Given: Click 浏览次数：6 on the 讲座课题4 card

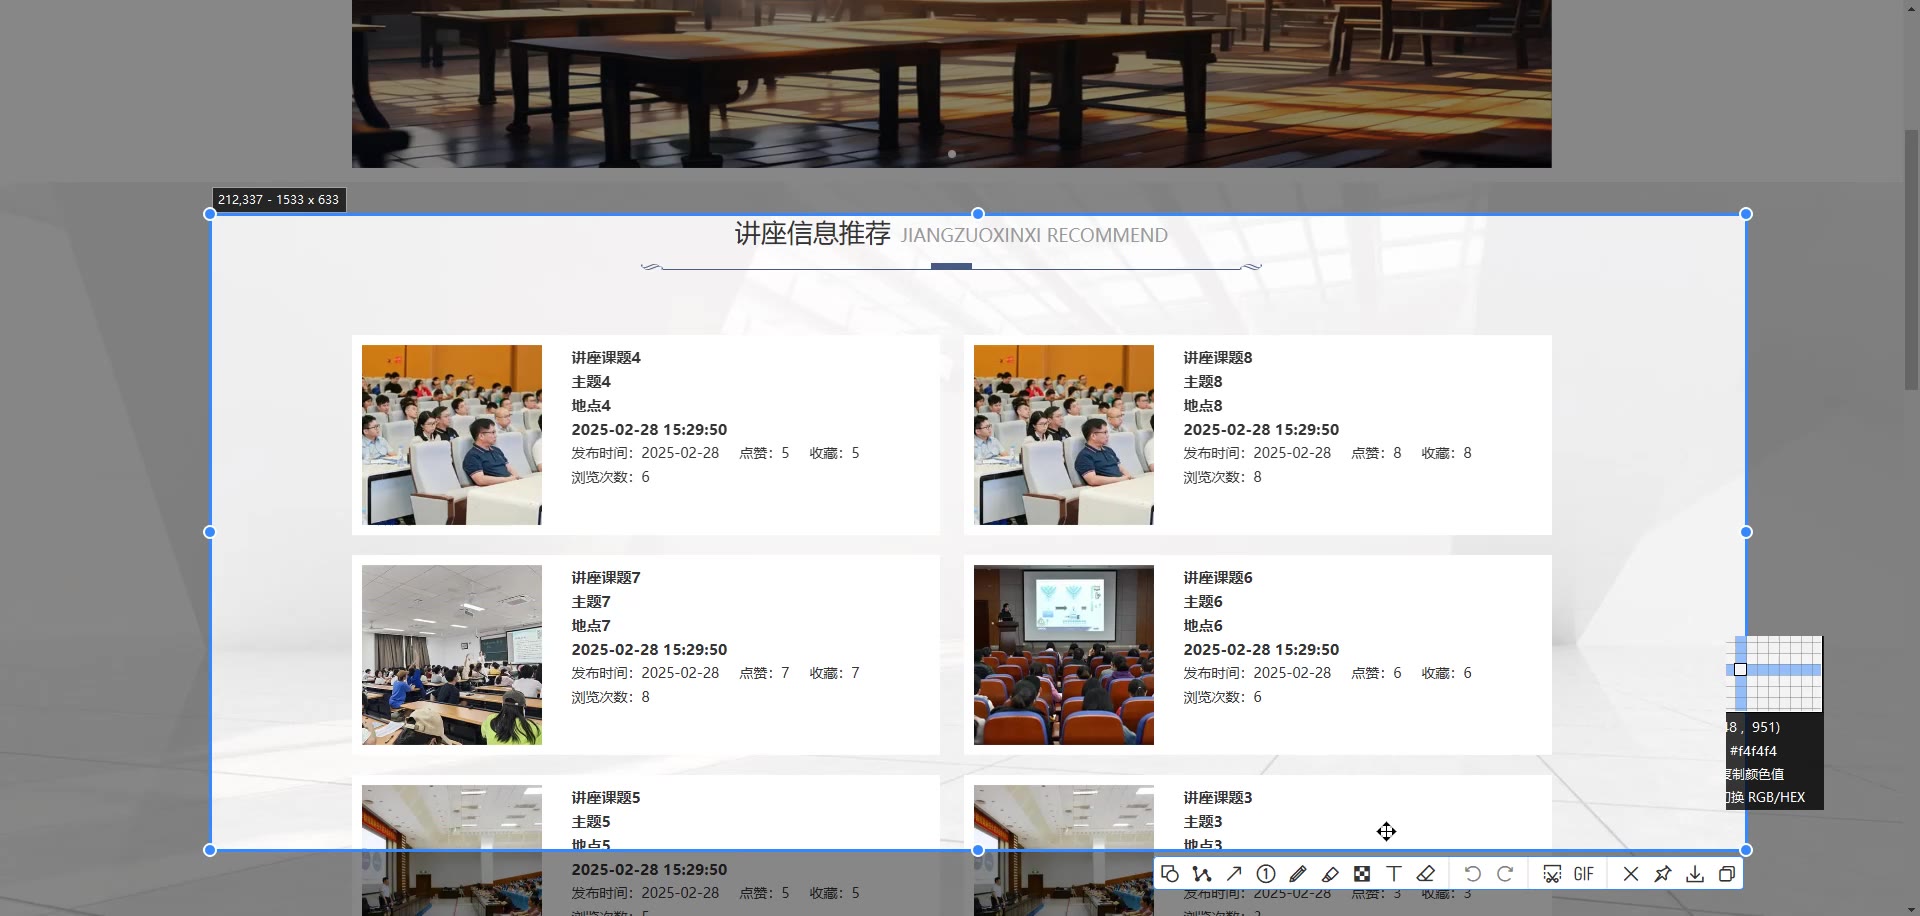Looking at the screenshot, I should 610,477.
